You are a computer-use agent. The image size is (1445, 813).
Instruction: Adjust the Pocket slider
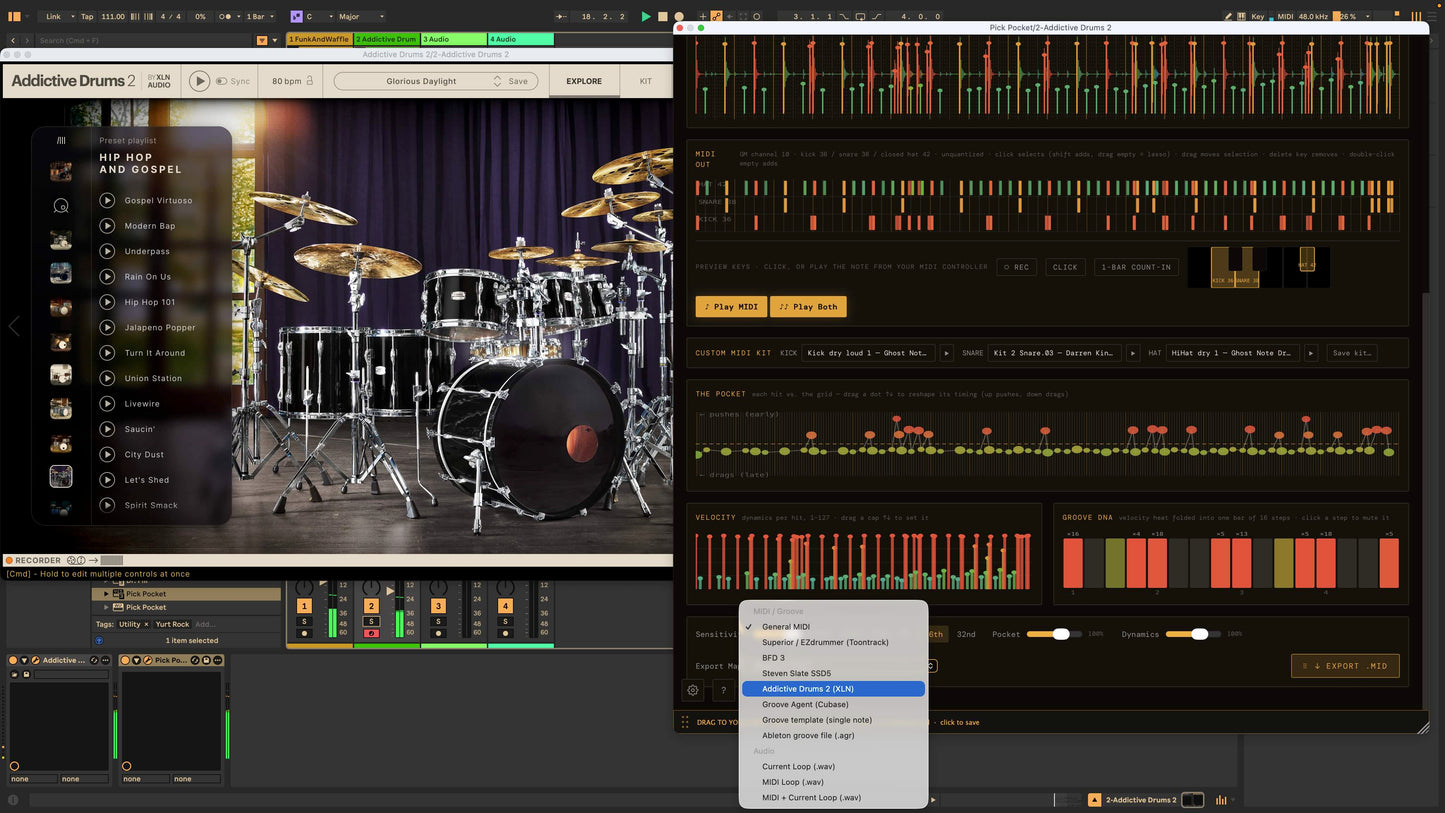click(1054, 634)
